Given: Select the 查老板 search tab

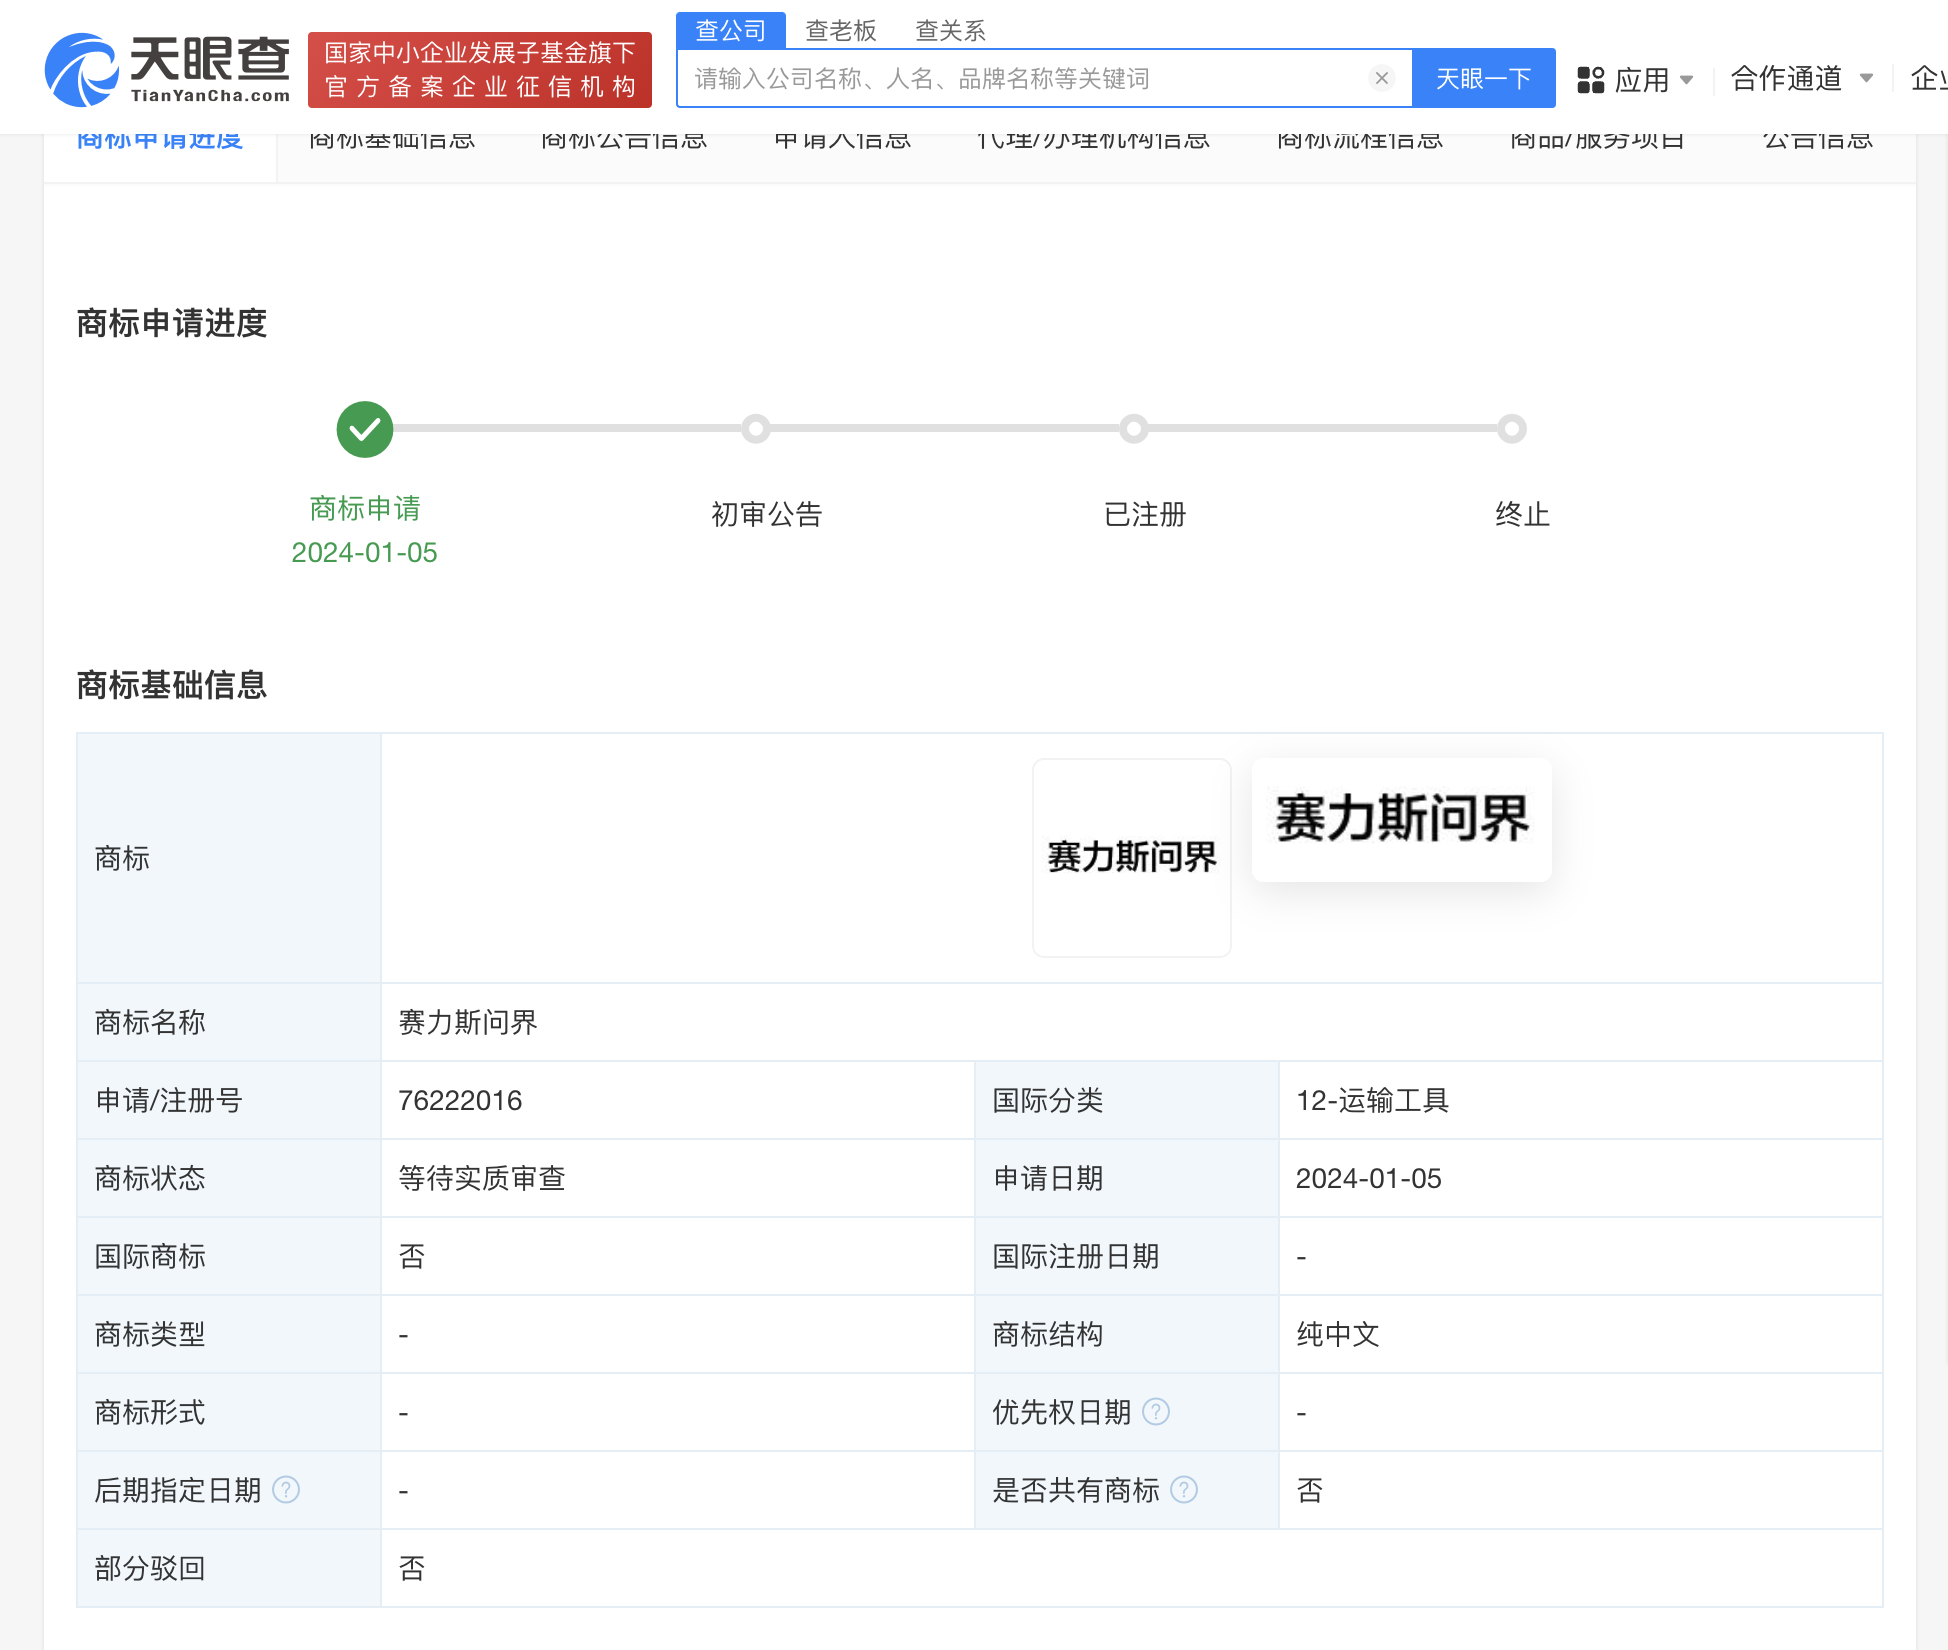Looking at the screenshot, I should tap(841, 30).
